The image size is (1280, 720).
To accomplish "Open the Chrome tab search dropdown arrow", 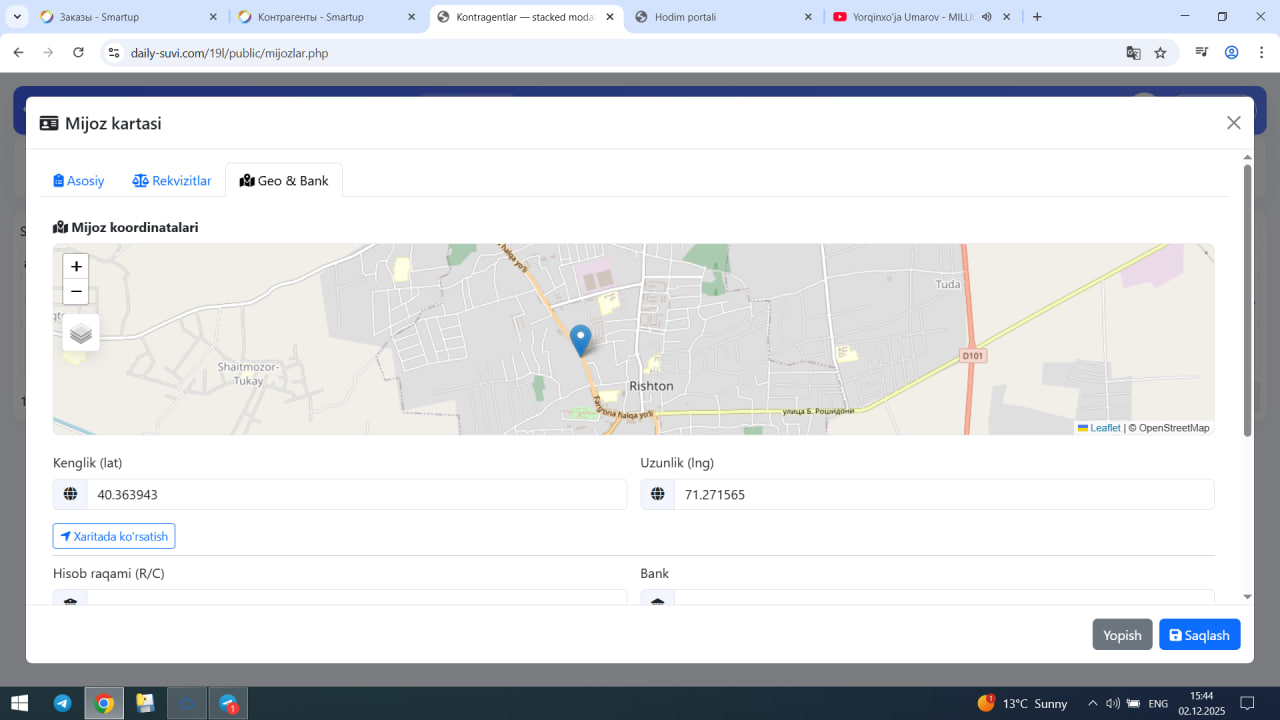I will pos(17,17).
